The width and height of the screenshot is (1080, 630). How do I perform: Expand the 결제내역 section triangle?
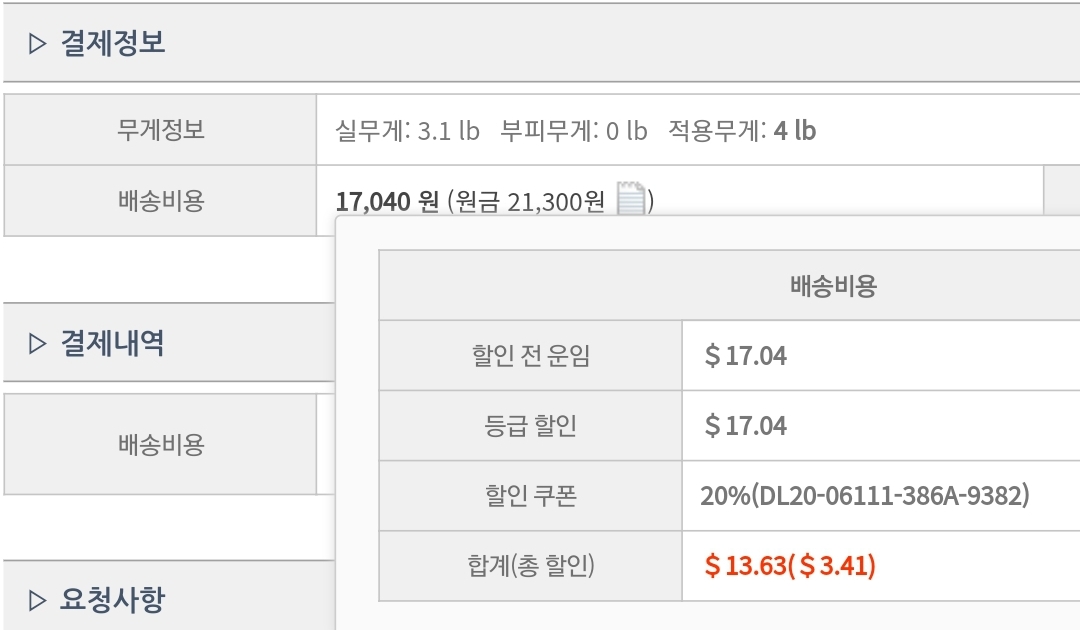pyautogui.click(x=38, y=343)
